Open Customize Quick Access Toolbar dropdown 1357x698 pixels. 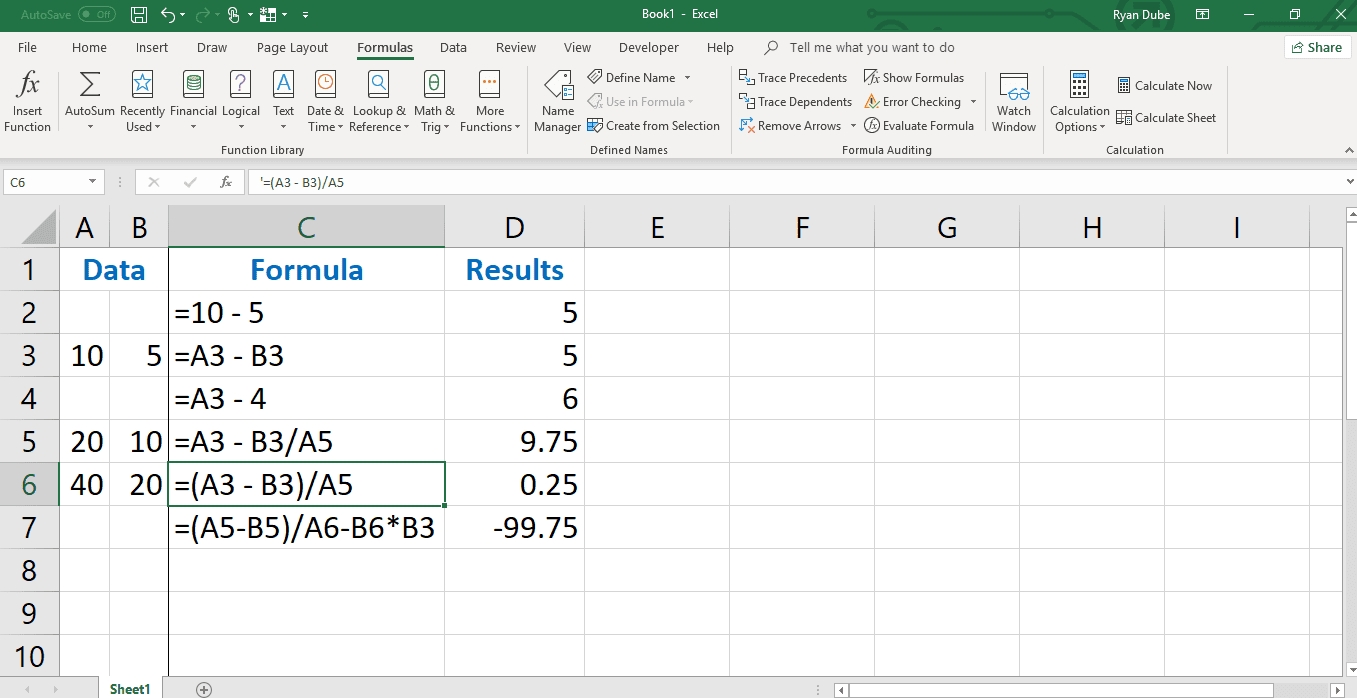[x=305, y=15]
